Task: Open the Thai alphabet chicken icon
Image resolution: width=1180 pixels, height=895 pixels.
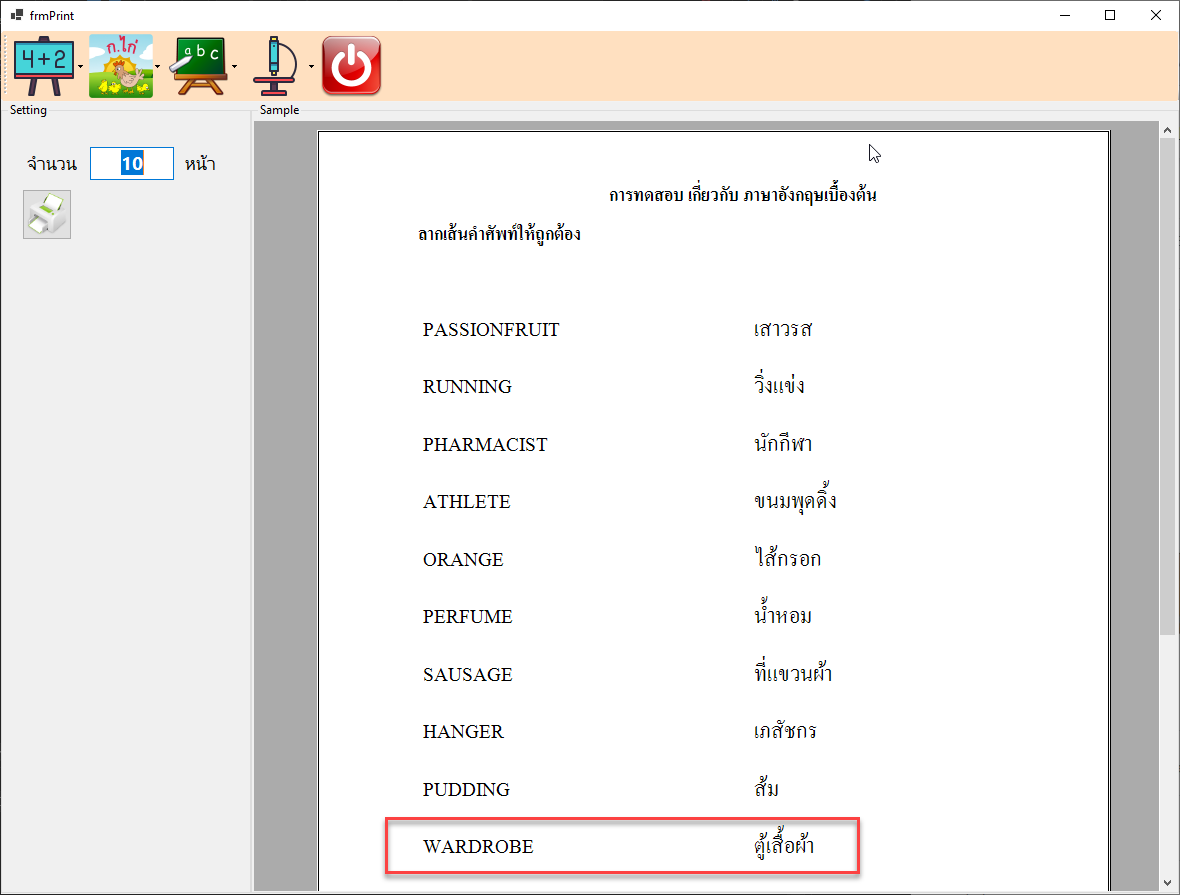Action: pos(120,66)
